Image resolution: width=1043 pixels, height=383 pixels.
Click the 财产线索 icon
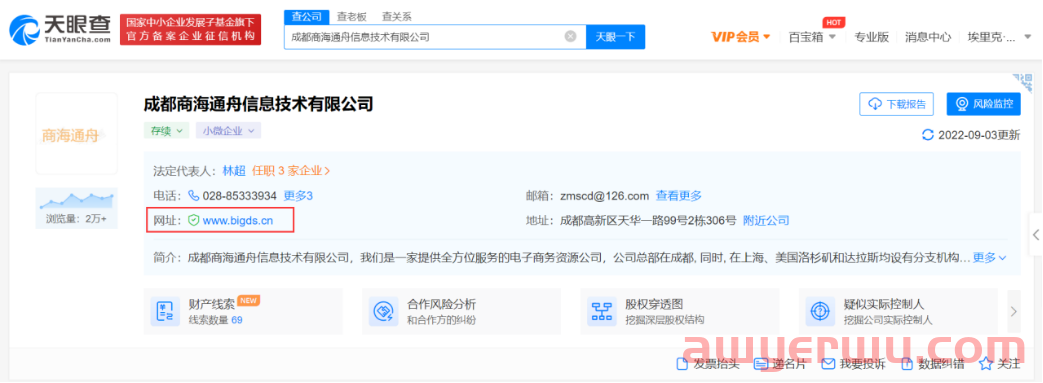[x=165, y=311]
